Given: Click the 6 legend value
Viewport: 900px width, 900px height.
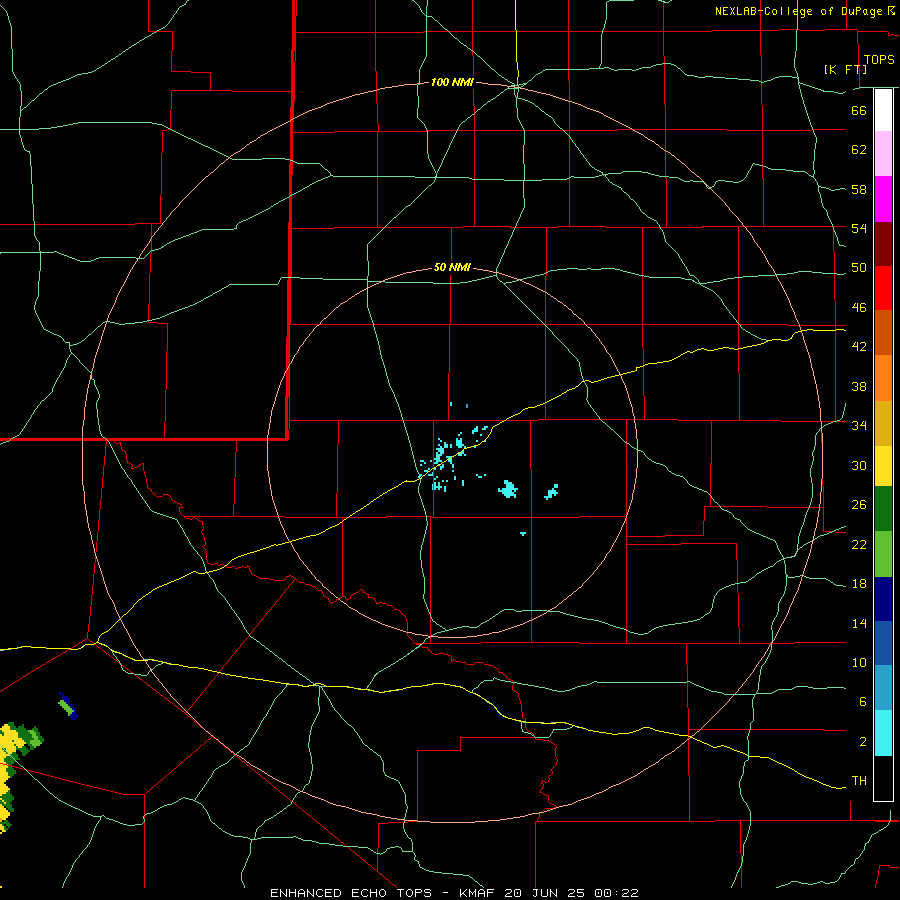Looking at the screenshot, I should click(863, 702).
